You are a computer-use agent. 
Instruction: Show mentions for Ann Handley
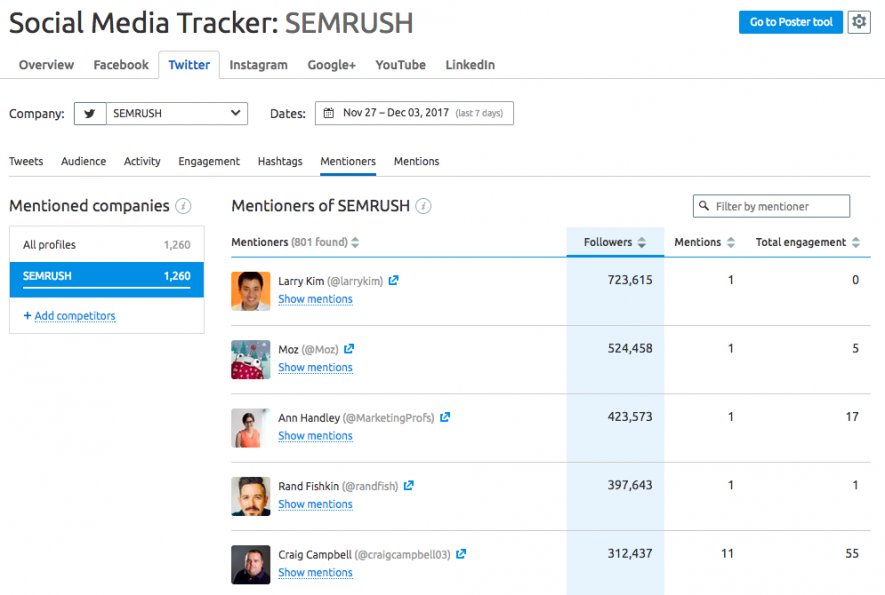(x=315, y=435)
